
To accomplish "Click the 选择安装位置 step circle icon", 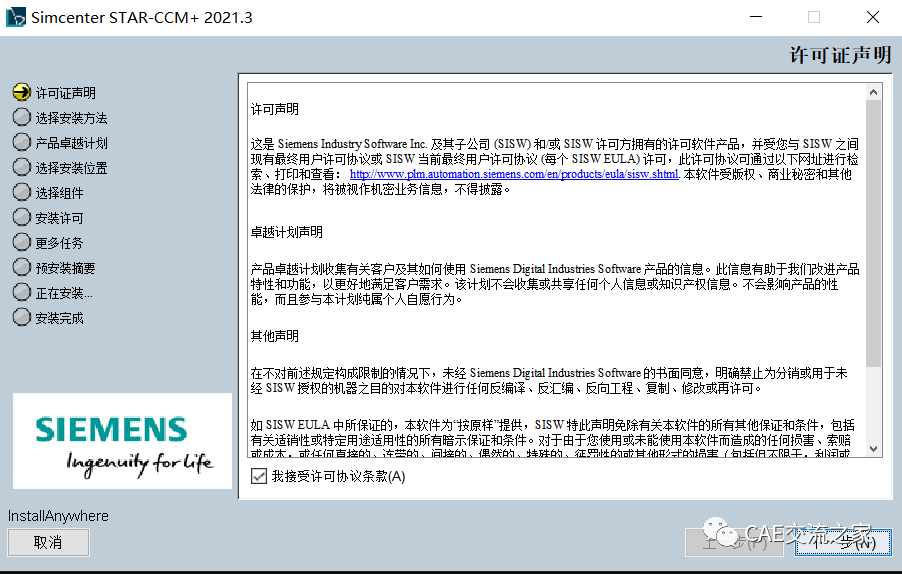I will pos(22,167).
